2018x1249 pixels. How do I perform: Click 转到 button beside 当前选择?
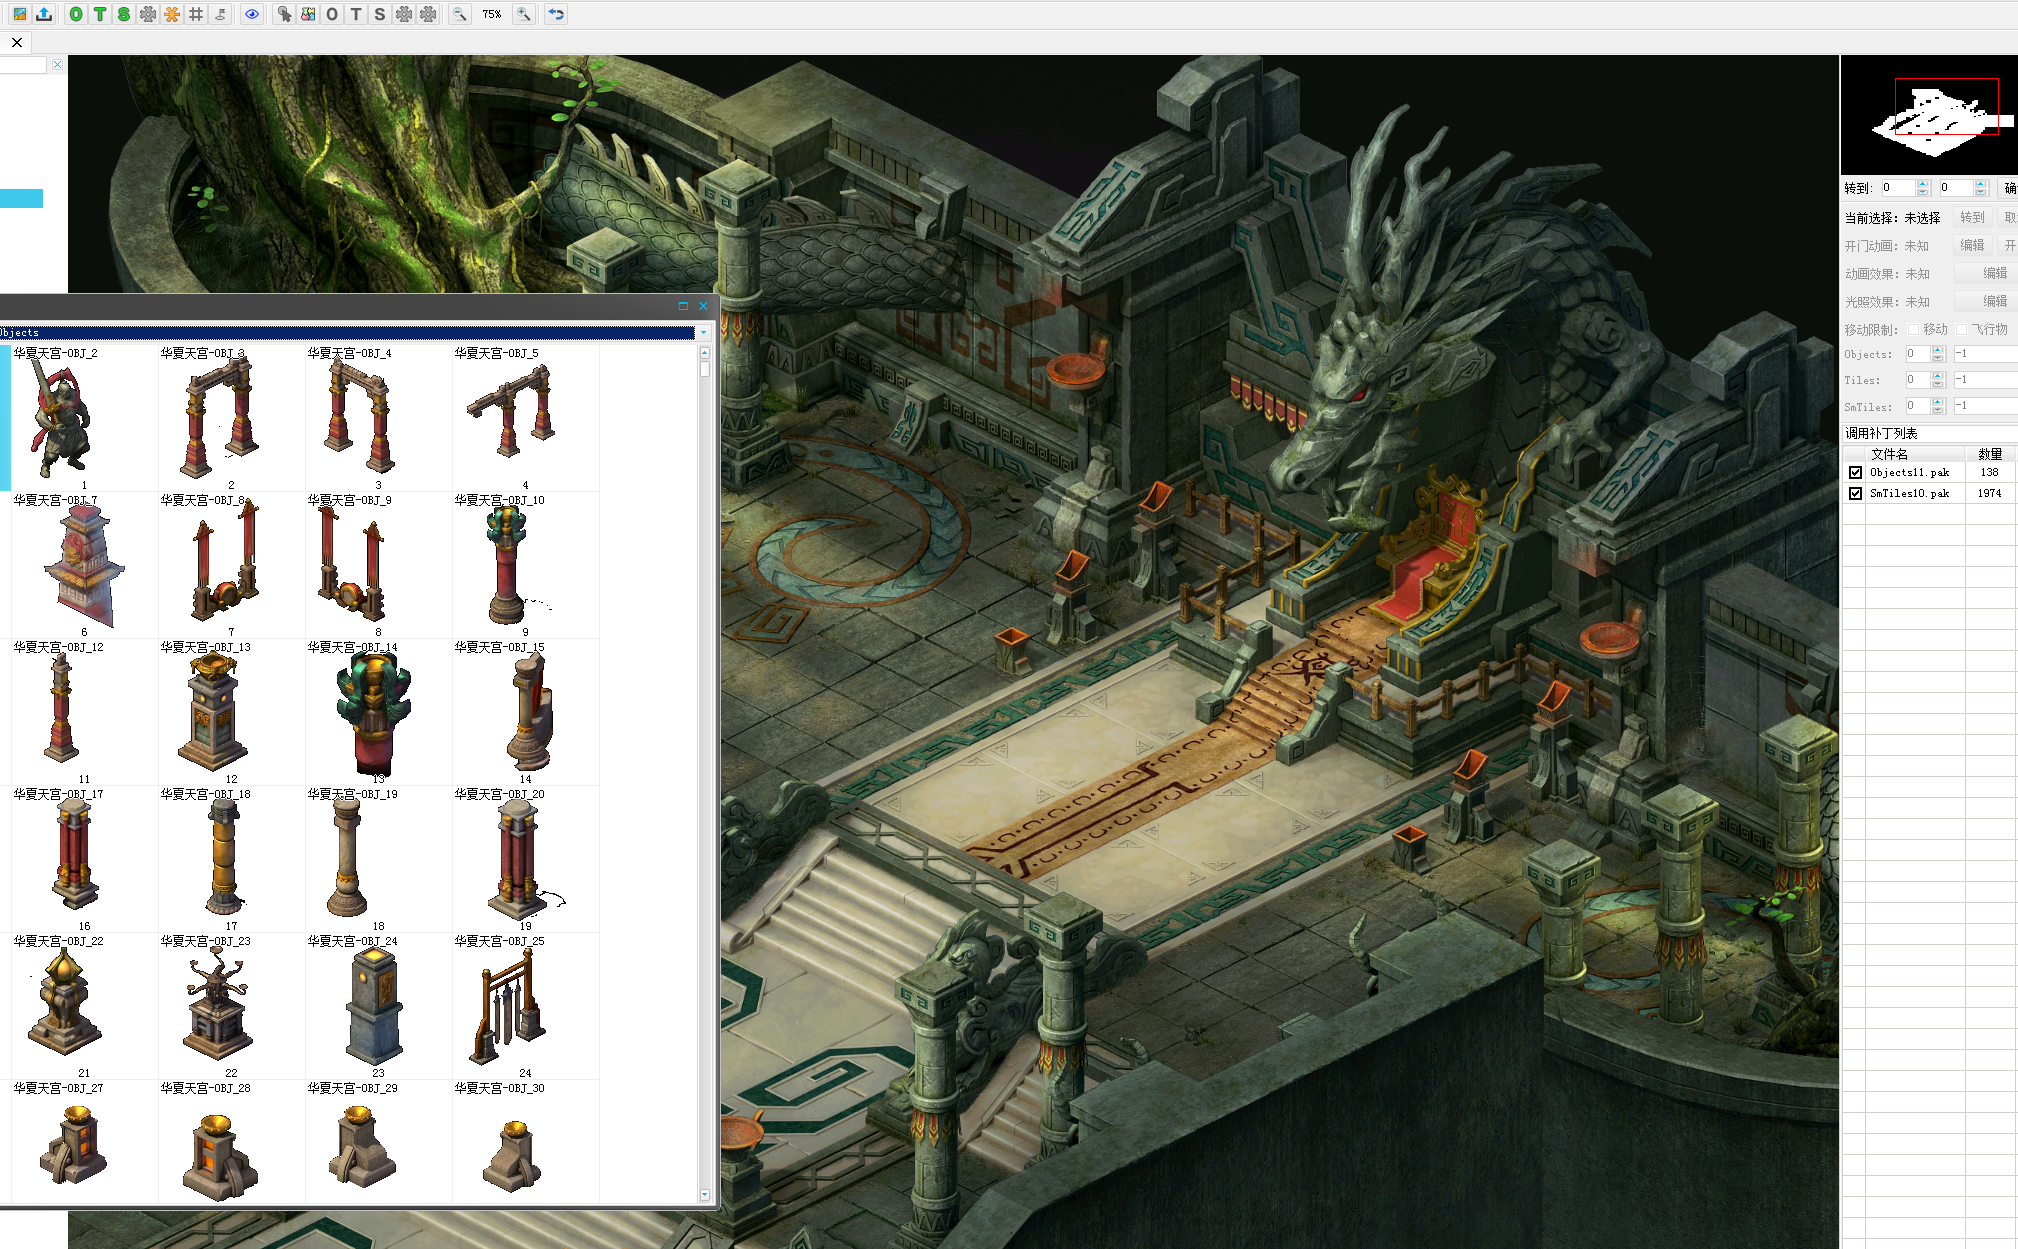[x=1972, y=217]
